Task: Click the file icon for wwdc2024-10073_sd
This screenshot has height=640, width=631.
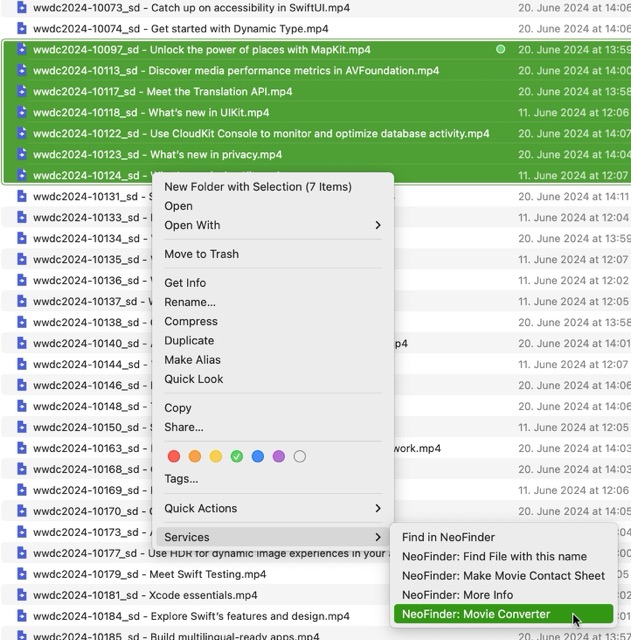Action: 21,7
